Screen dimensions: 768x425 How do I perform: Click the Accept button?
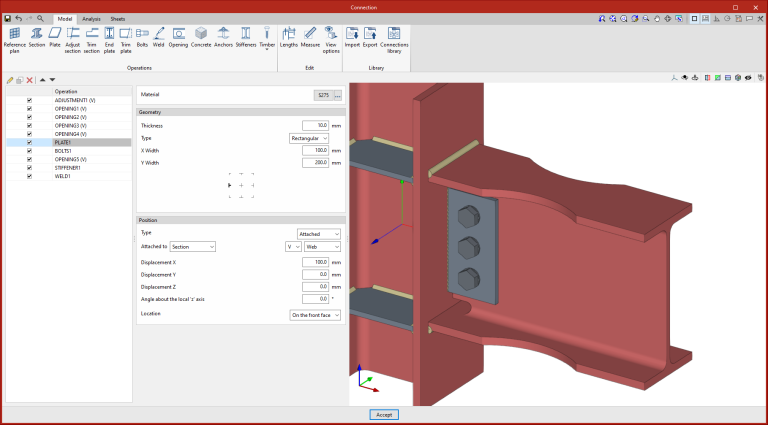pyautogui.click(x=384, y=414)
